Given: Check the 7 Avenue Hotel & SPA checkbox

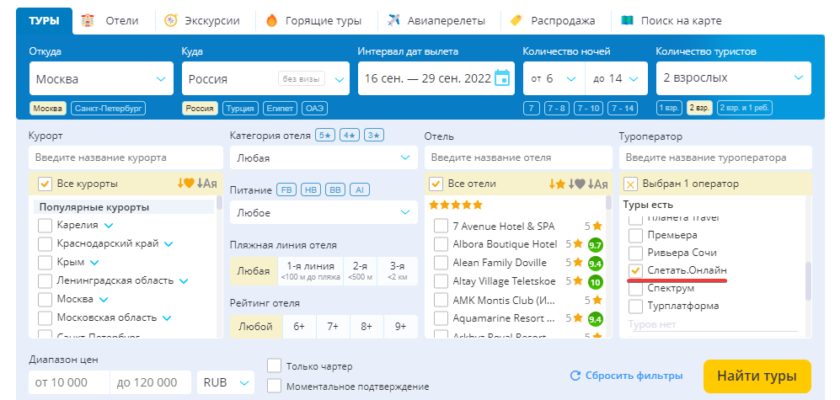Looking at the screenshot, I should click(x=440, y=226).
